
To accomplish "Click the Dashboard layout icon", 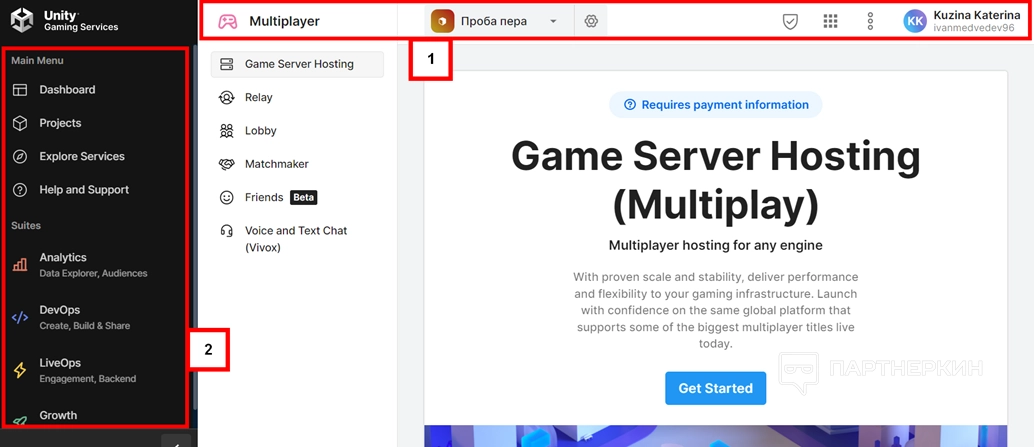I will [20, 90].
